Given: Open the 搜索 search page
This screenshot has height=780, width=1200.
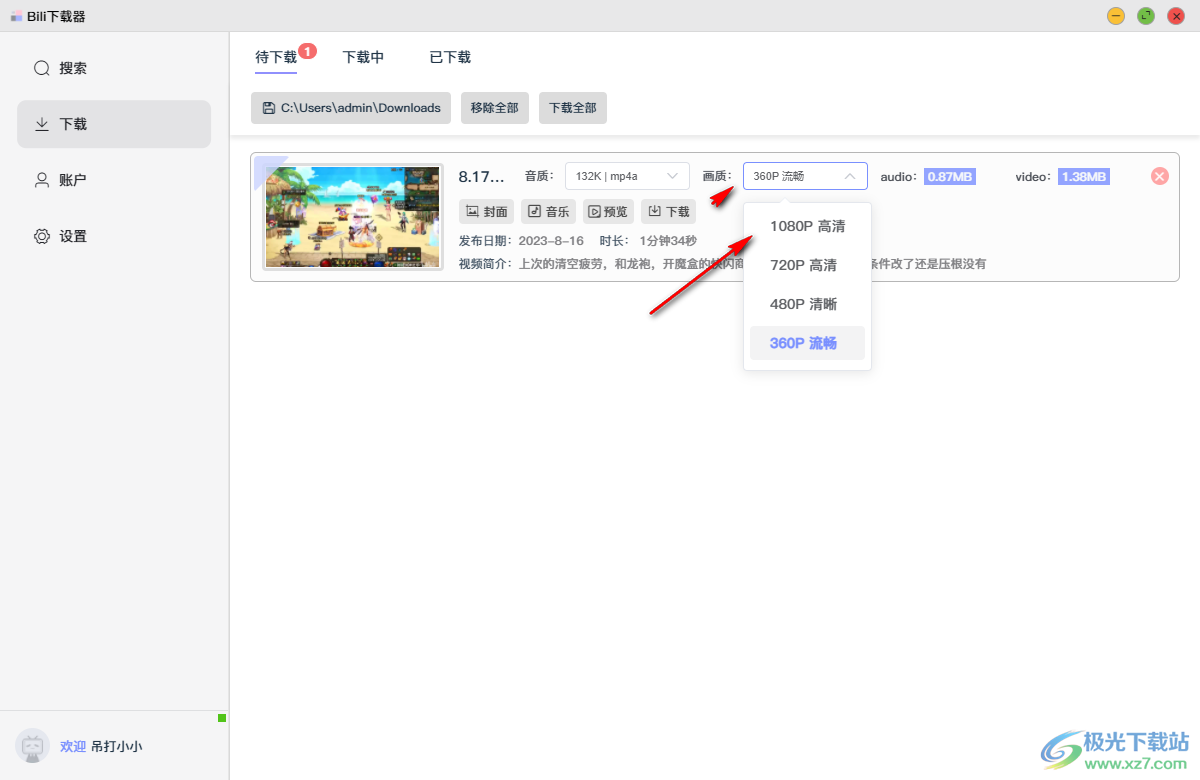Looking at the screenshot, I should pos(114,68).
